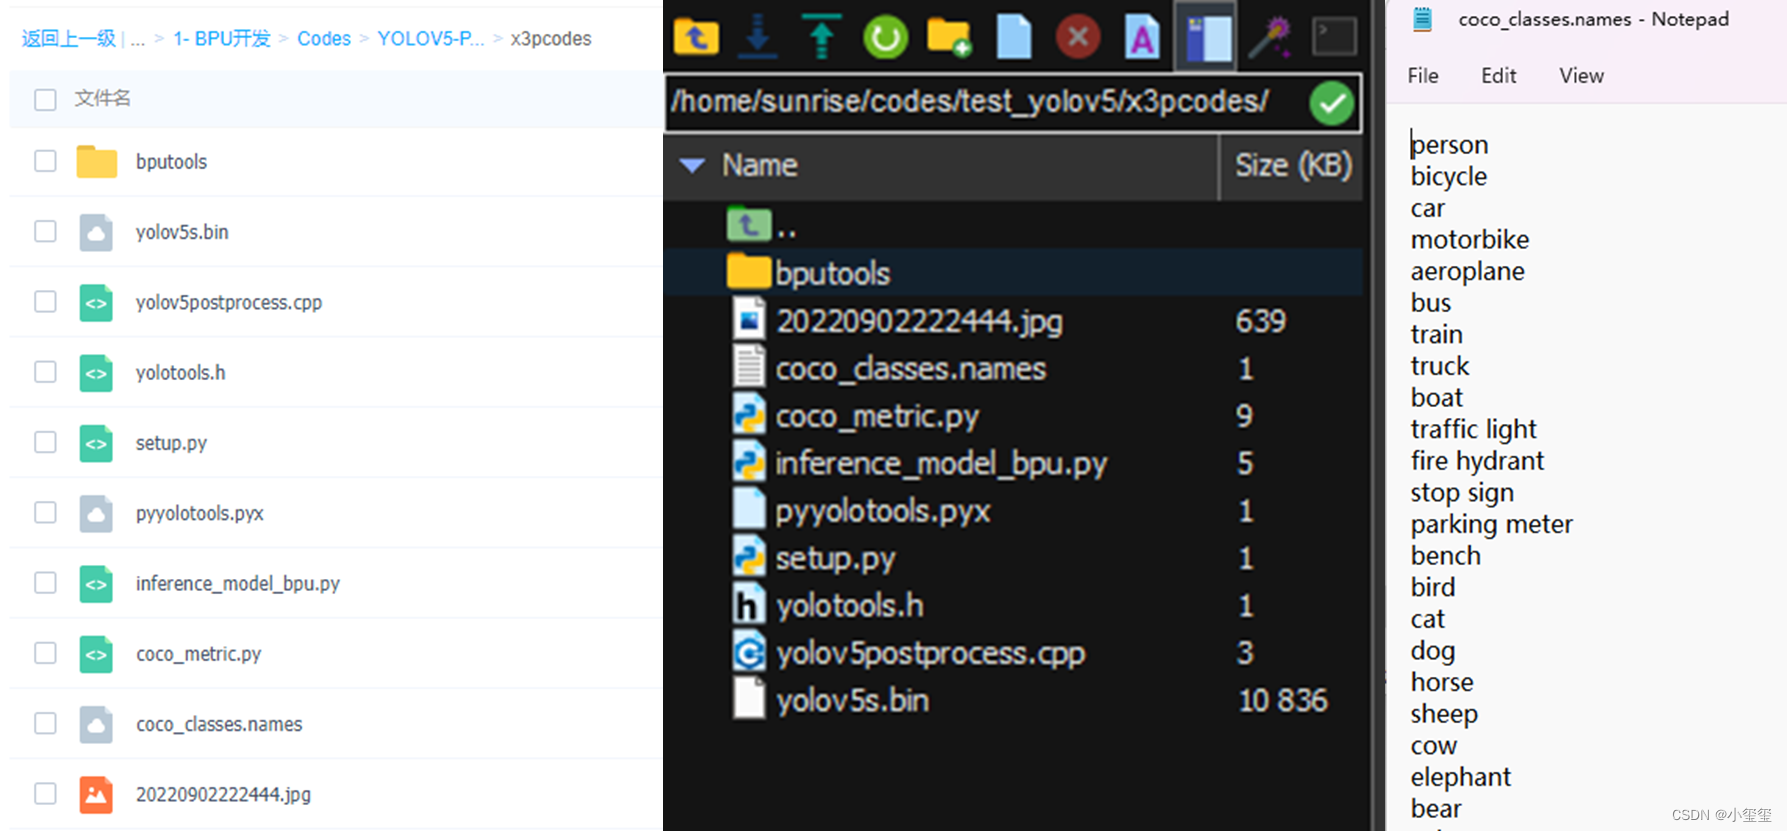The image size is (1787, 831).
Task: Refresh the remote folder with green icon
Action: tap(885, 38)
